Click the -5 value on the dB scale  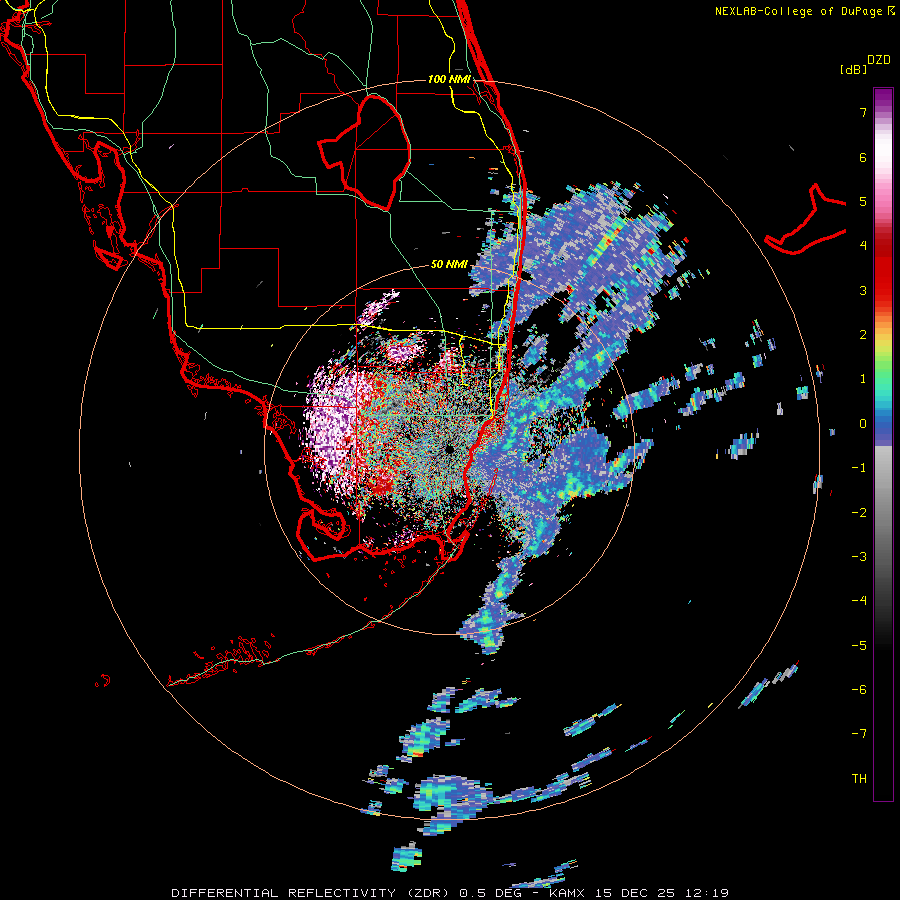(x=859, y=645)
